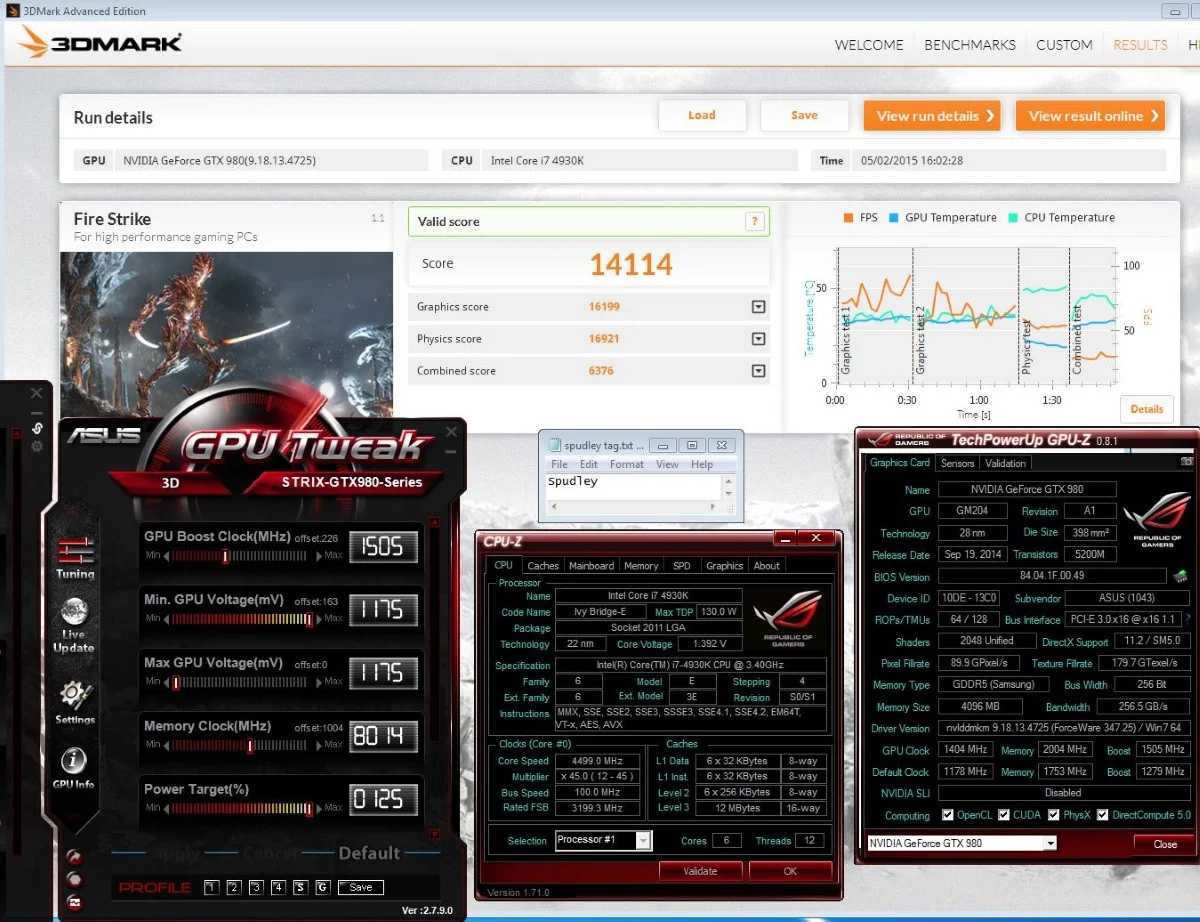The image size is (1200, 922).
Task: Toggle the PhysX checkbox
Action: (1053, 815)
